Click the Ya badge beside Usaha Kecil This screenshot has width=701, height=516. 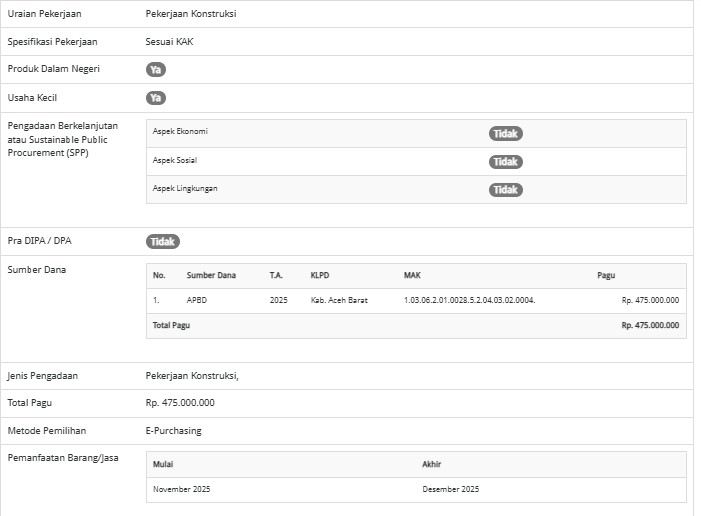point(156,98)
